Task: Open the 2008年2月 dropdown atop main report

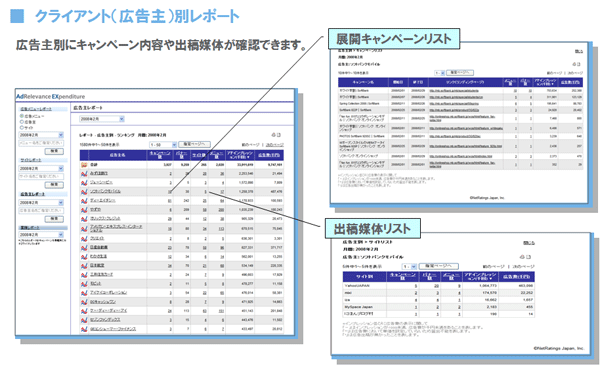Action: click(x=102, y=119)
